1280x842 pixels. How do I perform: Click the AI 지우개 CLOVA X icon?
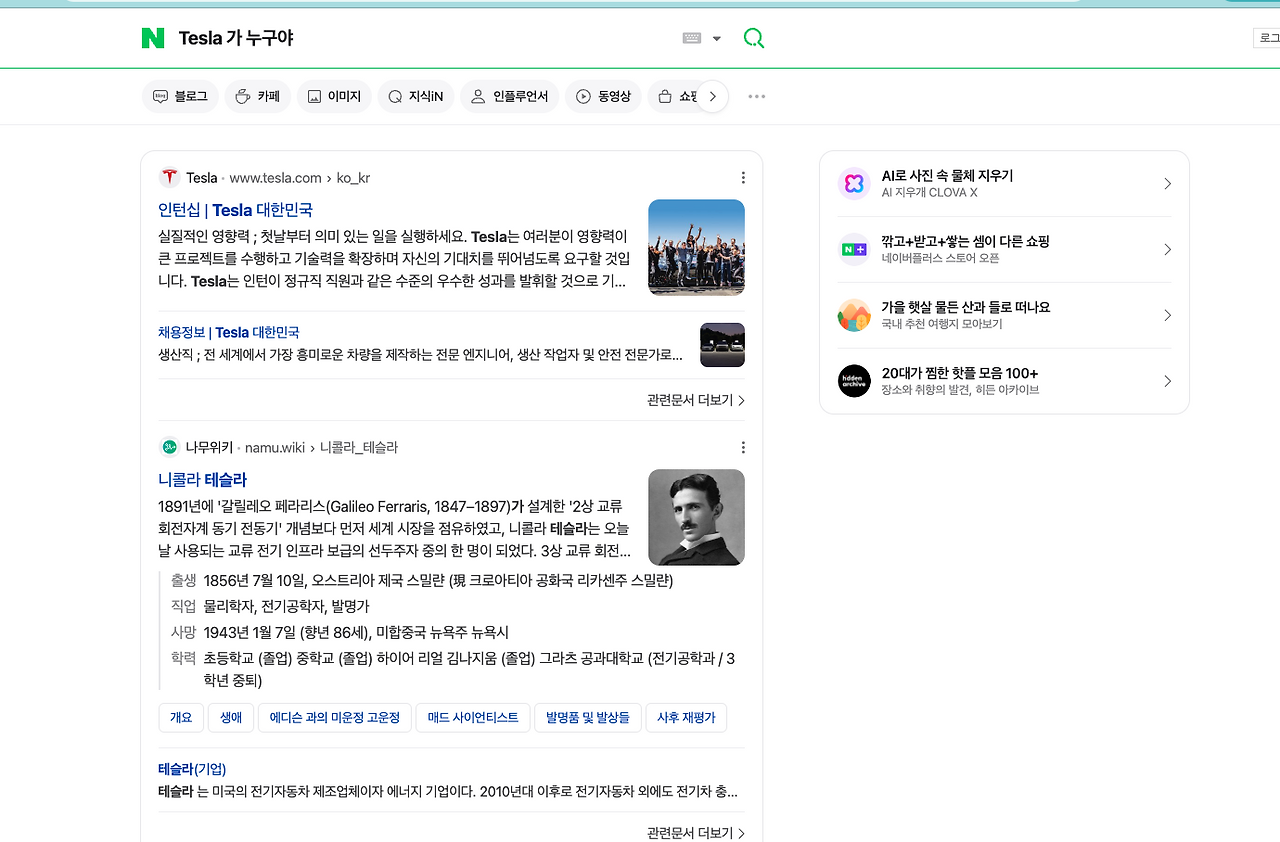[854, 183]
